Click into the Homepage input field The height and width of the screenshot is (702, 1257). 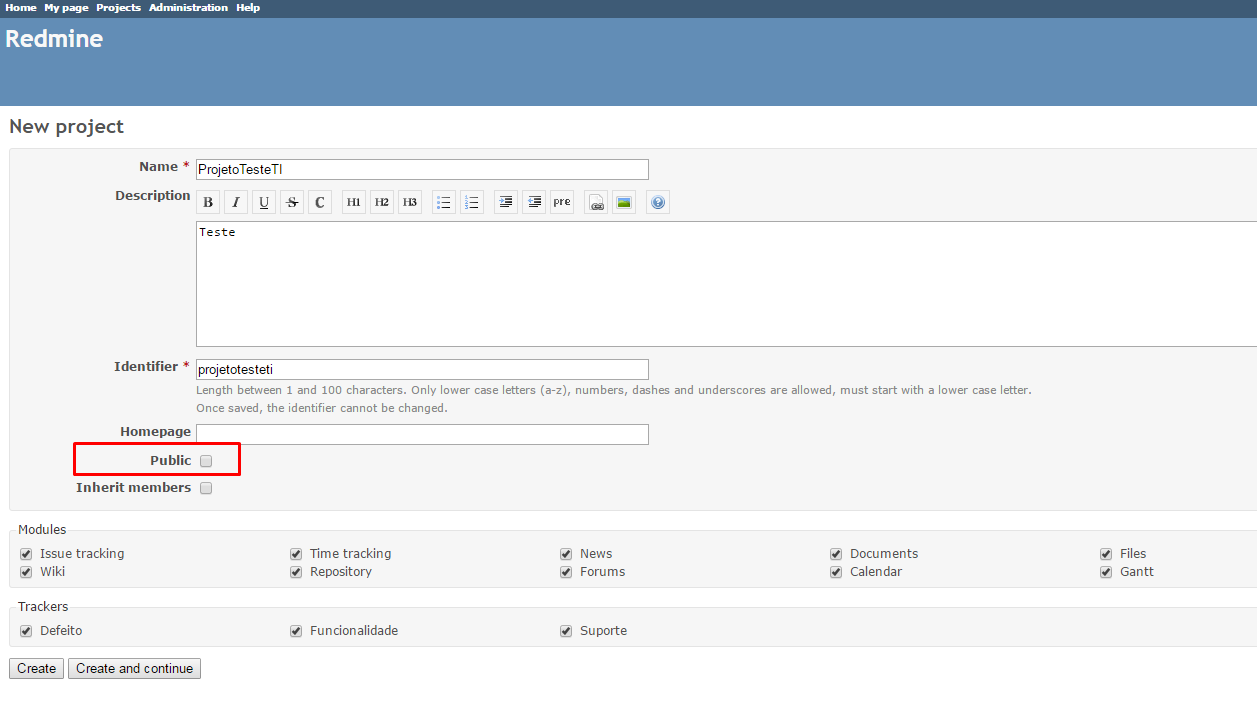[x=422, y=434]
